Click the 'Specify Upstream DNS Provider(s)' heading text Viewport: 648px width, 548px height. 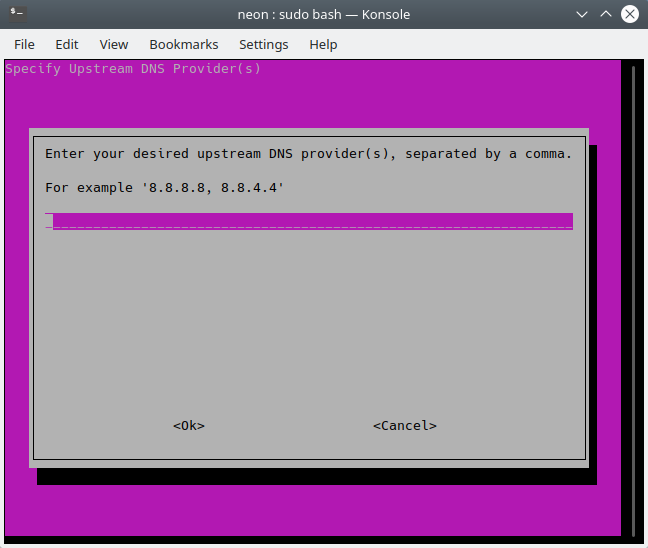pos(133,69)
